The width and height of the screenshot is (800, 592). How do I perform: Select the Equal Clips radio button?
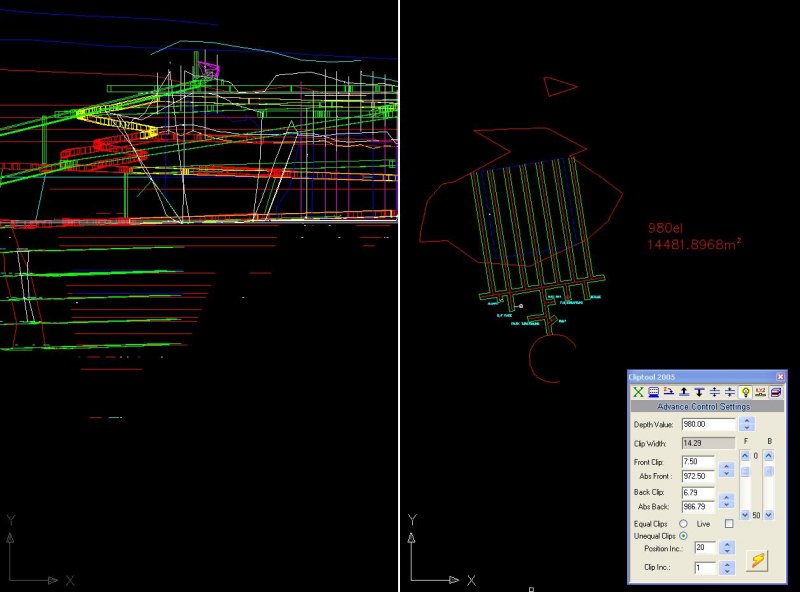[683, 524]
